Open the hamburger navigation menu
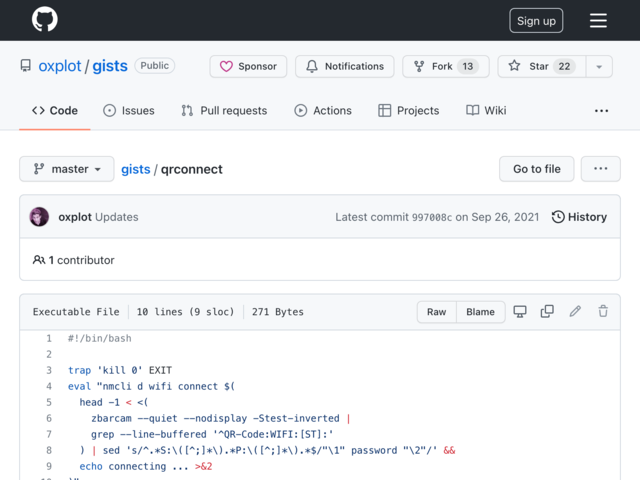Viewport: 640px width, 480px height. (598, 20)
